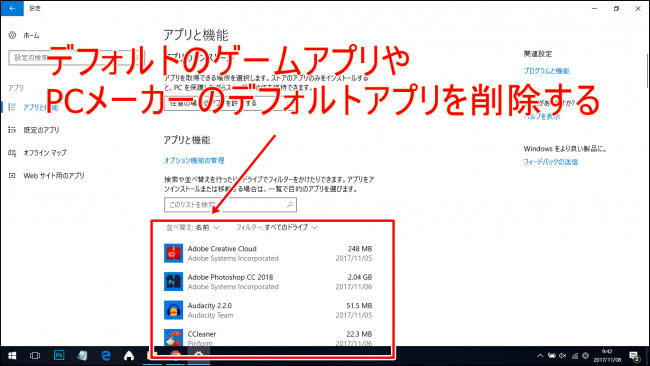The width and height of the screenshot is (650, 366).
Task: Go back with the arrow button
Action: tap(12, 8)
